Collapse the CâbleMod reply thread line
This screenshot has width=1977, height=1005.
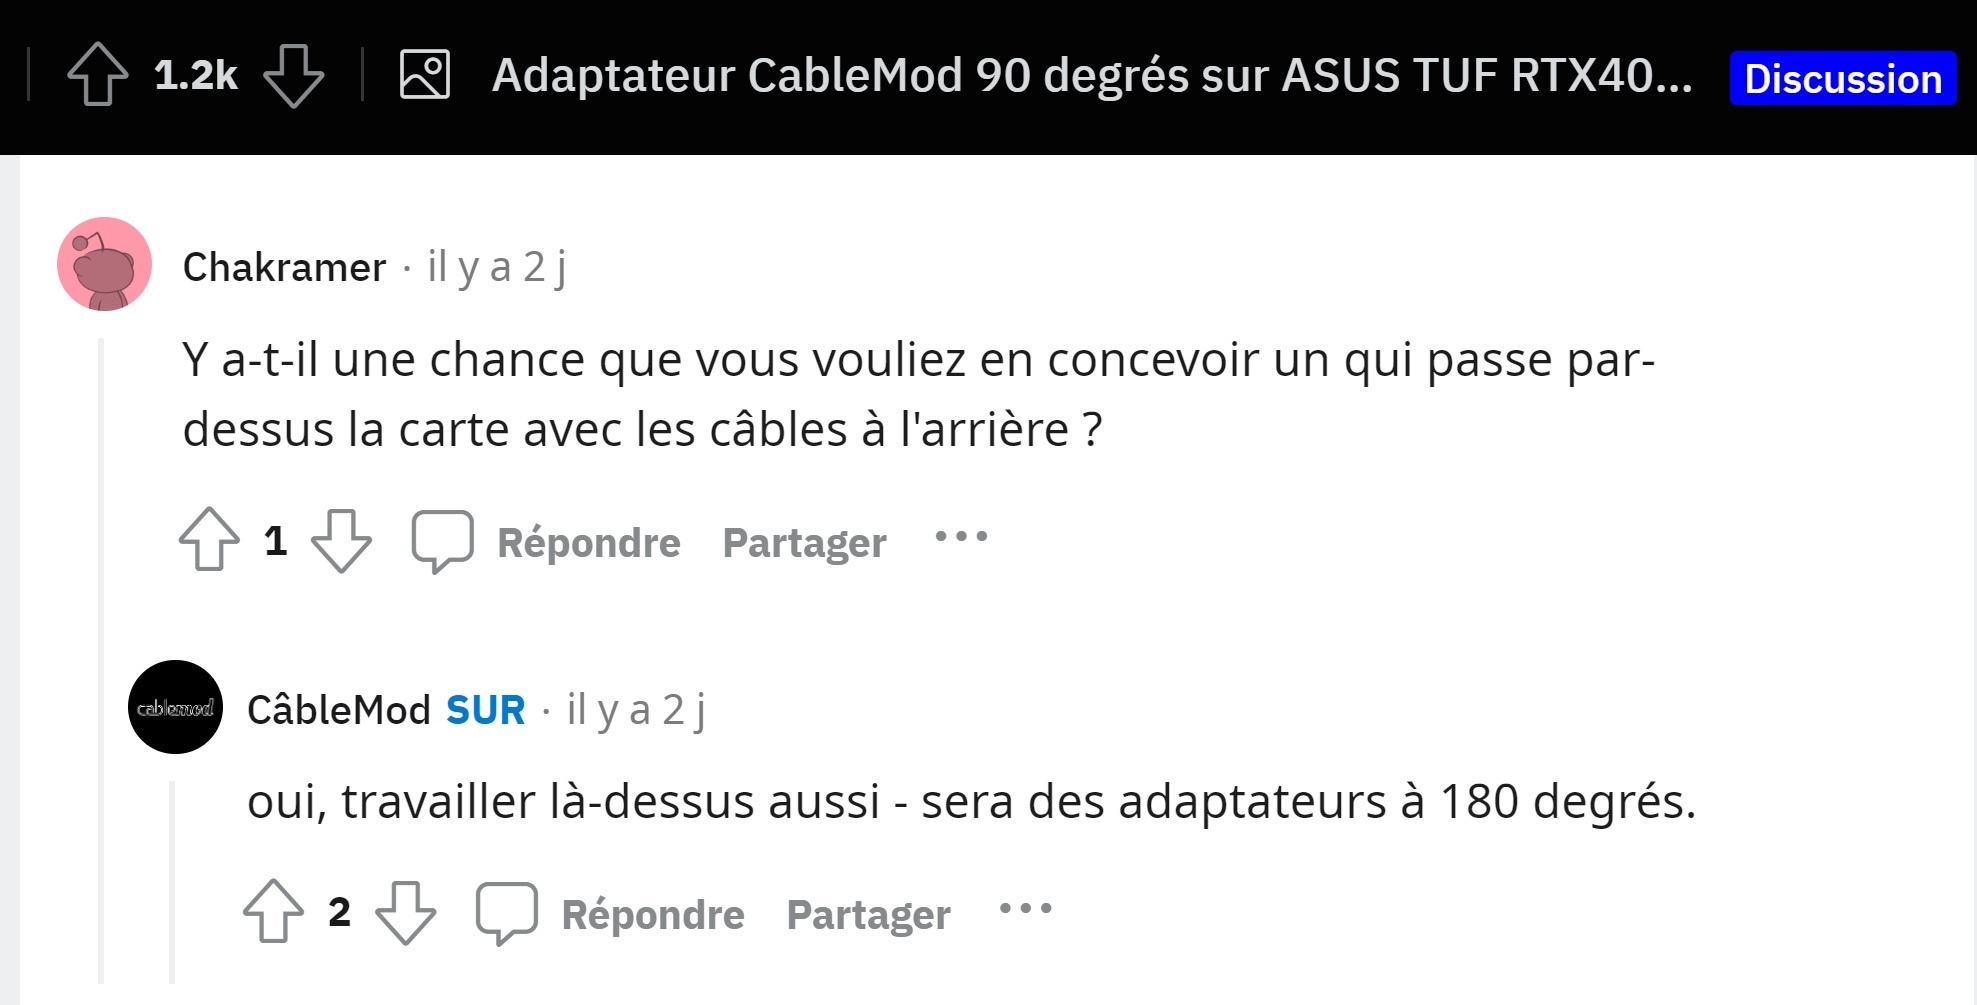pyautogui.click(x=172, y=880)
